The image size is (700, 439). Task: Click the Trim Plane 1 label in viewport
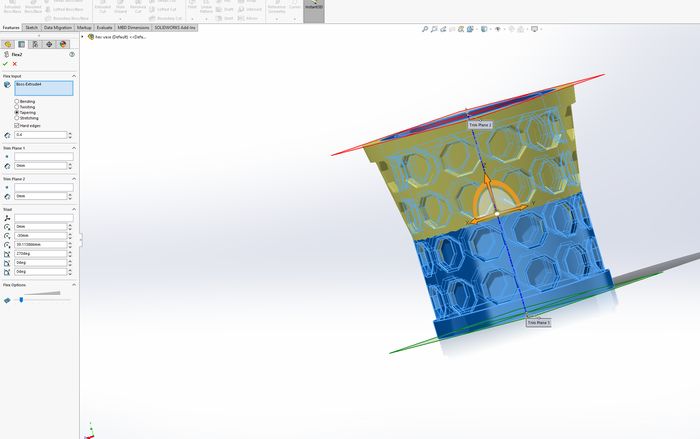(538, 322)
